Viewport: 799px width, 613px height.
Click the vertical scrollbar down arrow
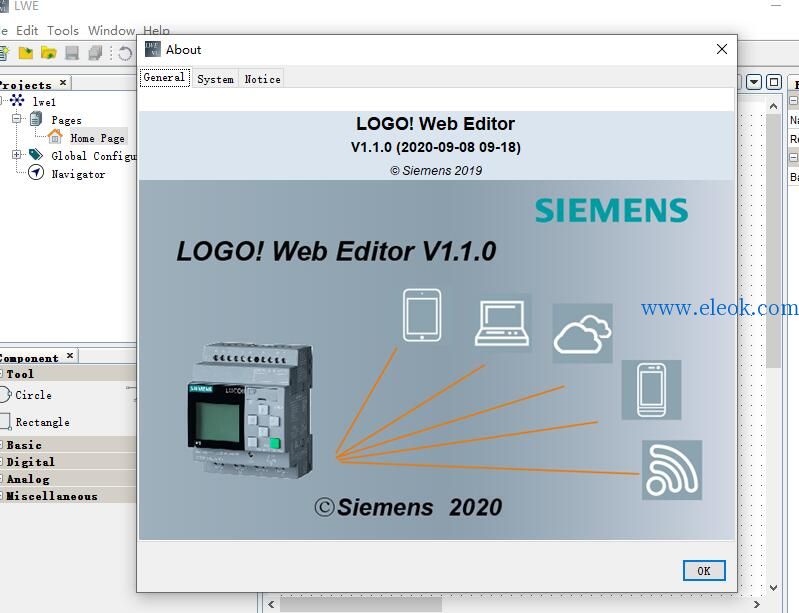[x=774, y=588]
